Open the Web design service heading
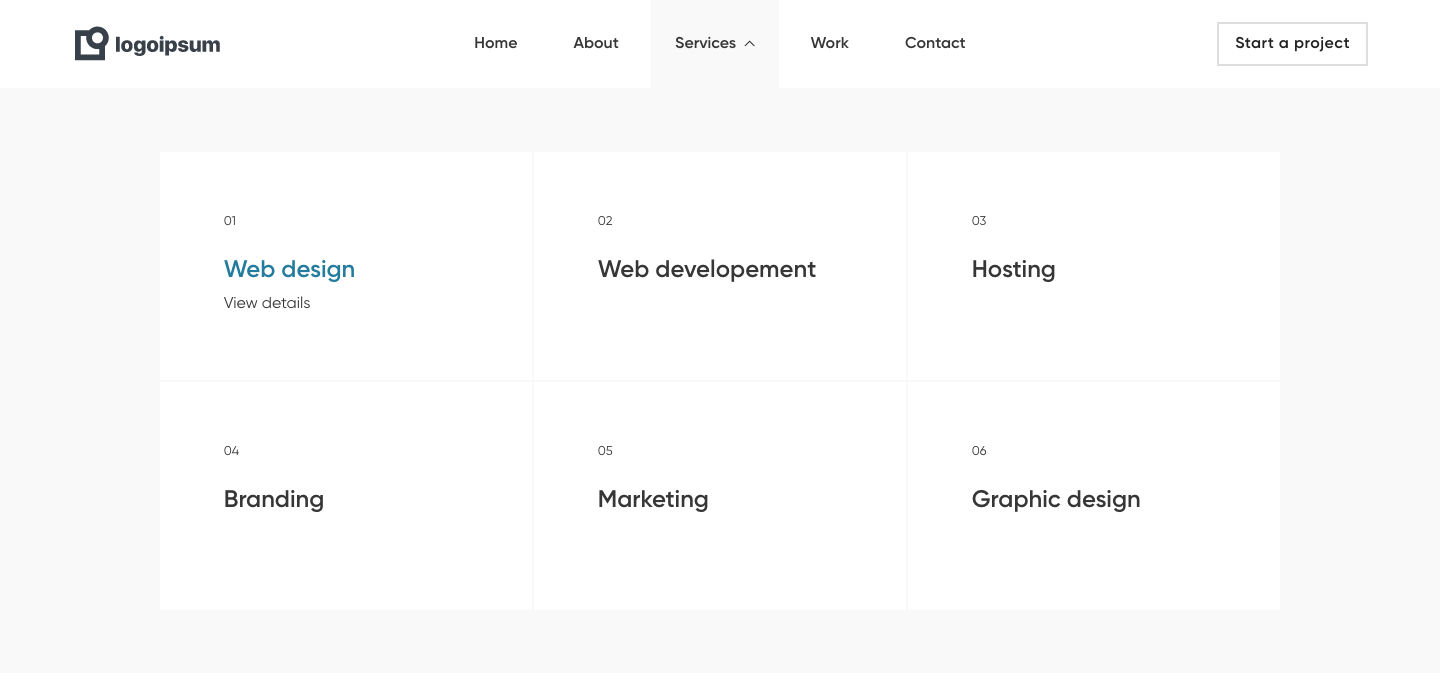This screenshot has height=673, width=1440. [289, 269]
